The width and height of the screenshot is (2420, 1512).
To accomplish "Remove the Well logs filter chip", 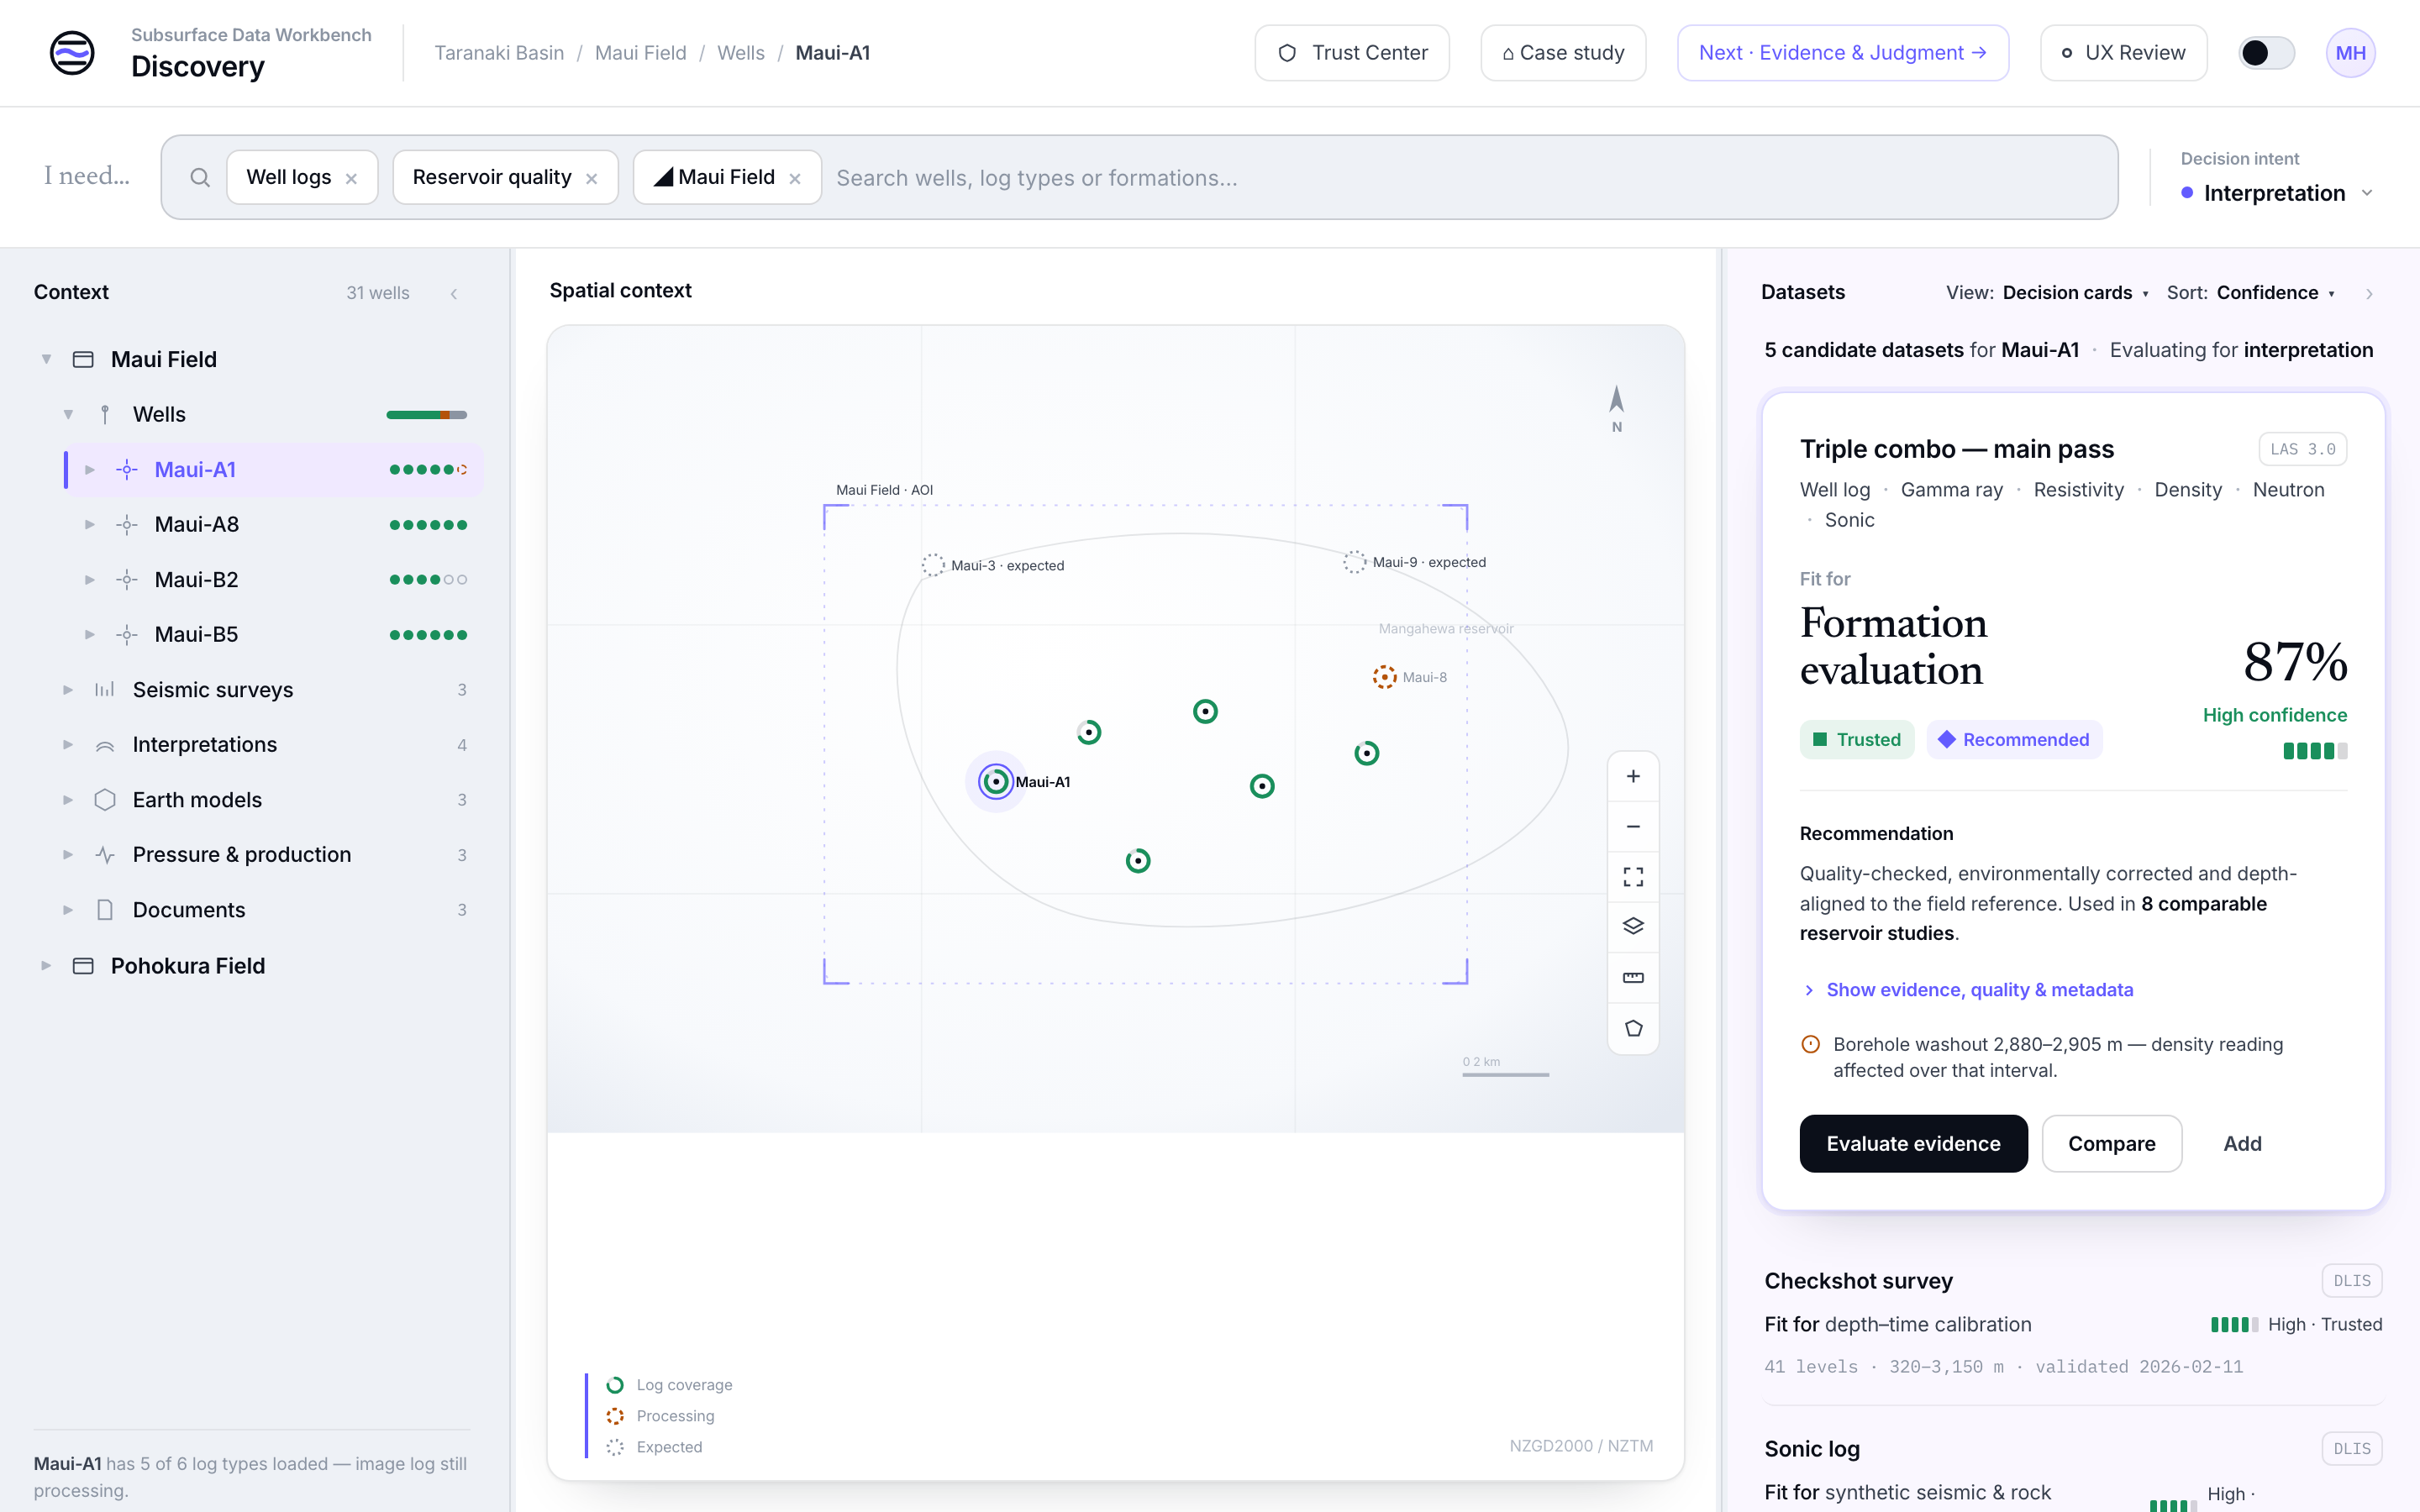I will pos(351,179).
